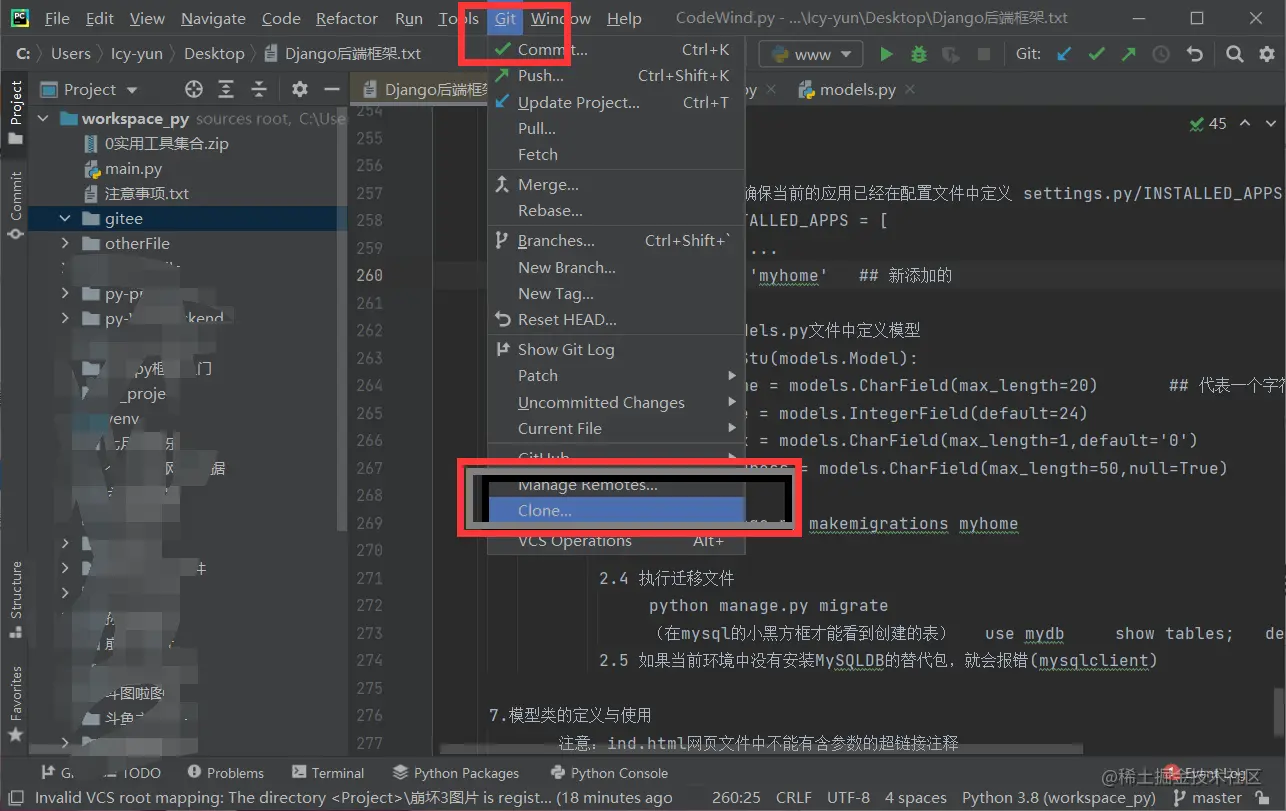Click the CRLF line separator widget
1286x811 pixels.
[794, 798]
